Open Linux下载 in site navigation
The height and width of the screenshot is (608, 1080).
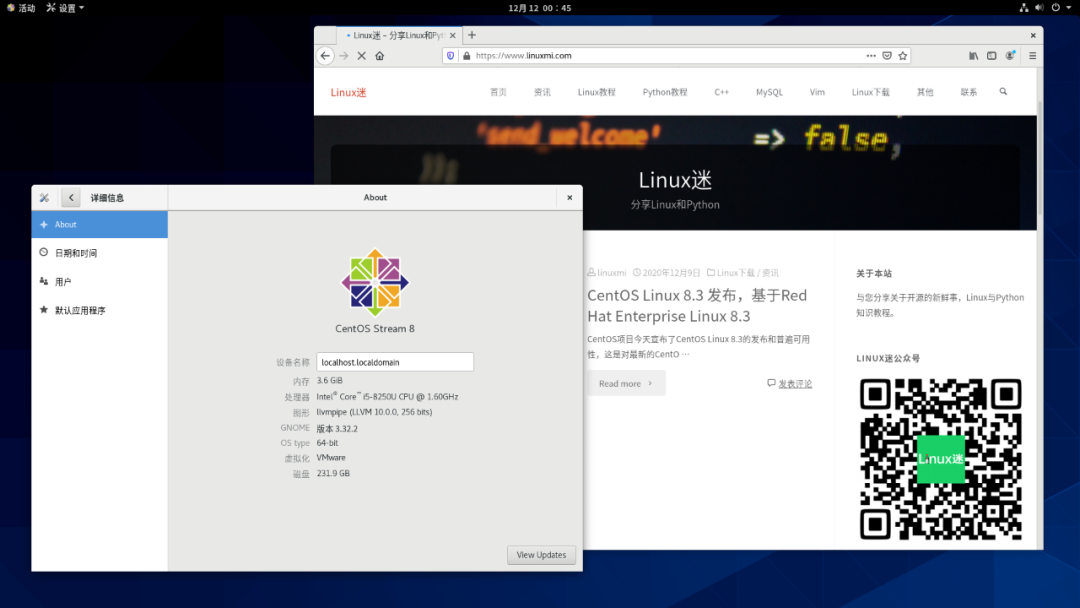(871, 92)
